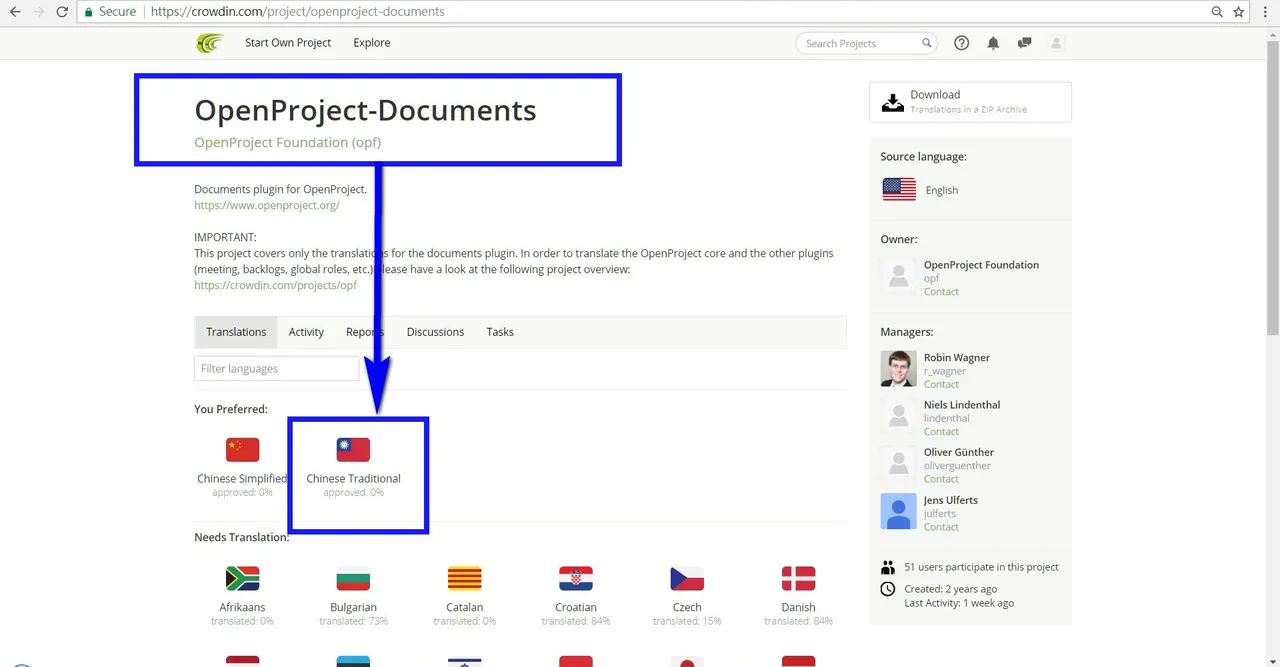Reload the page with refresh icon
This screenshot has height=667, width=1280.
[63, 12]
